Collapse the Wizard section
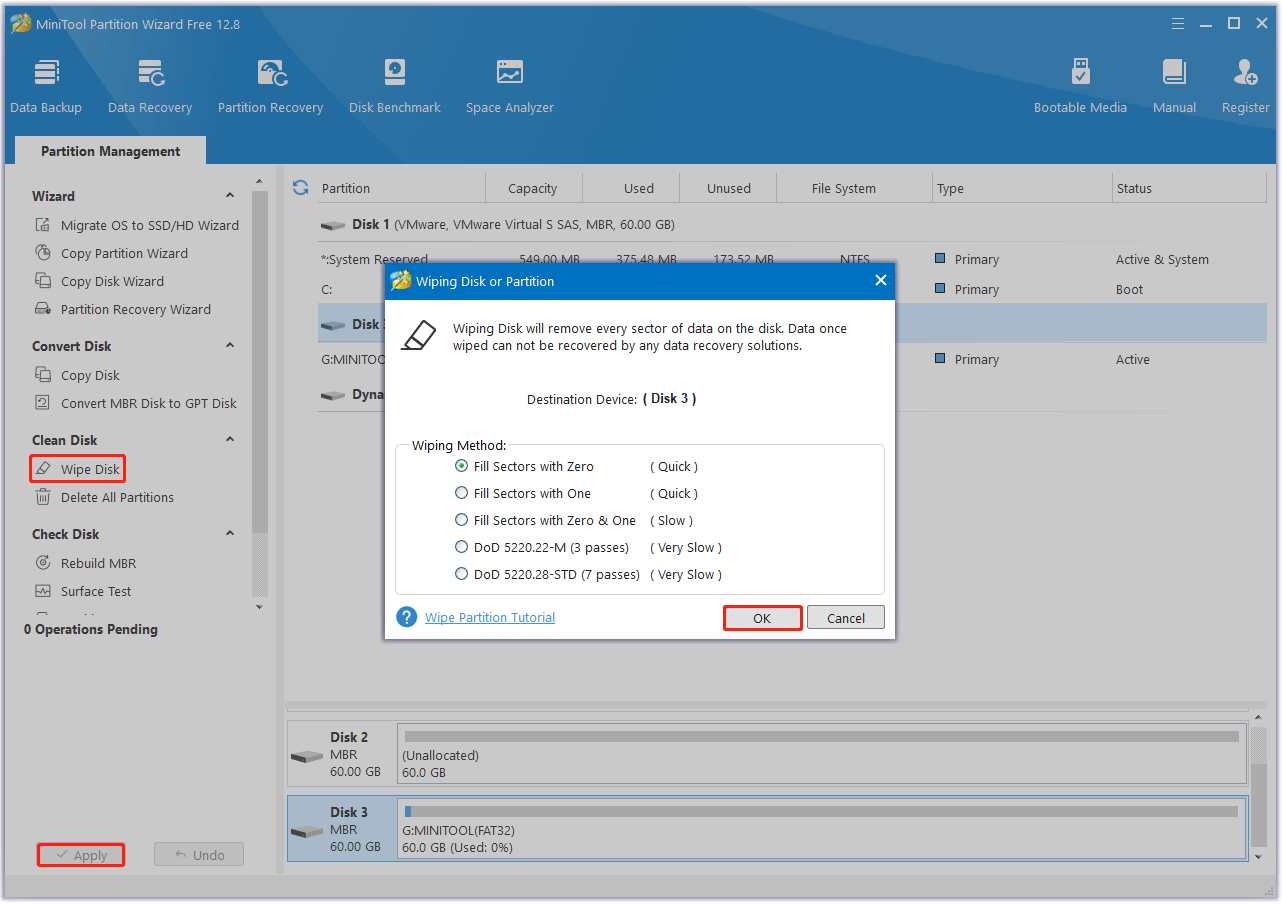Image resolution: width=1282 pixels, height=904 pixels. tap(230, 196)
